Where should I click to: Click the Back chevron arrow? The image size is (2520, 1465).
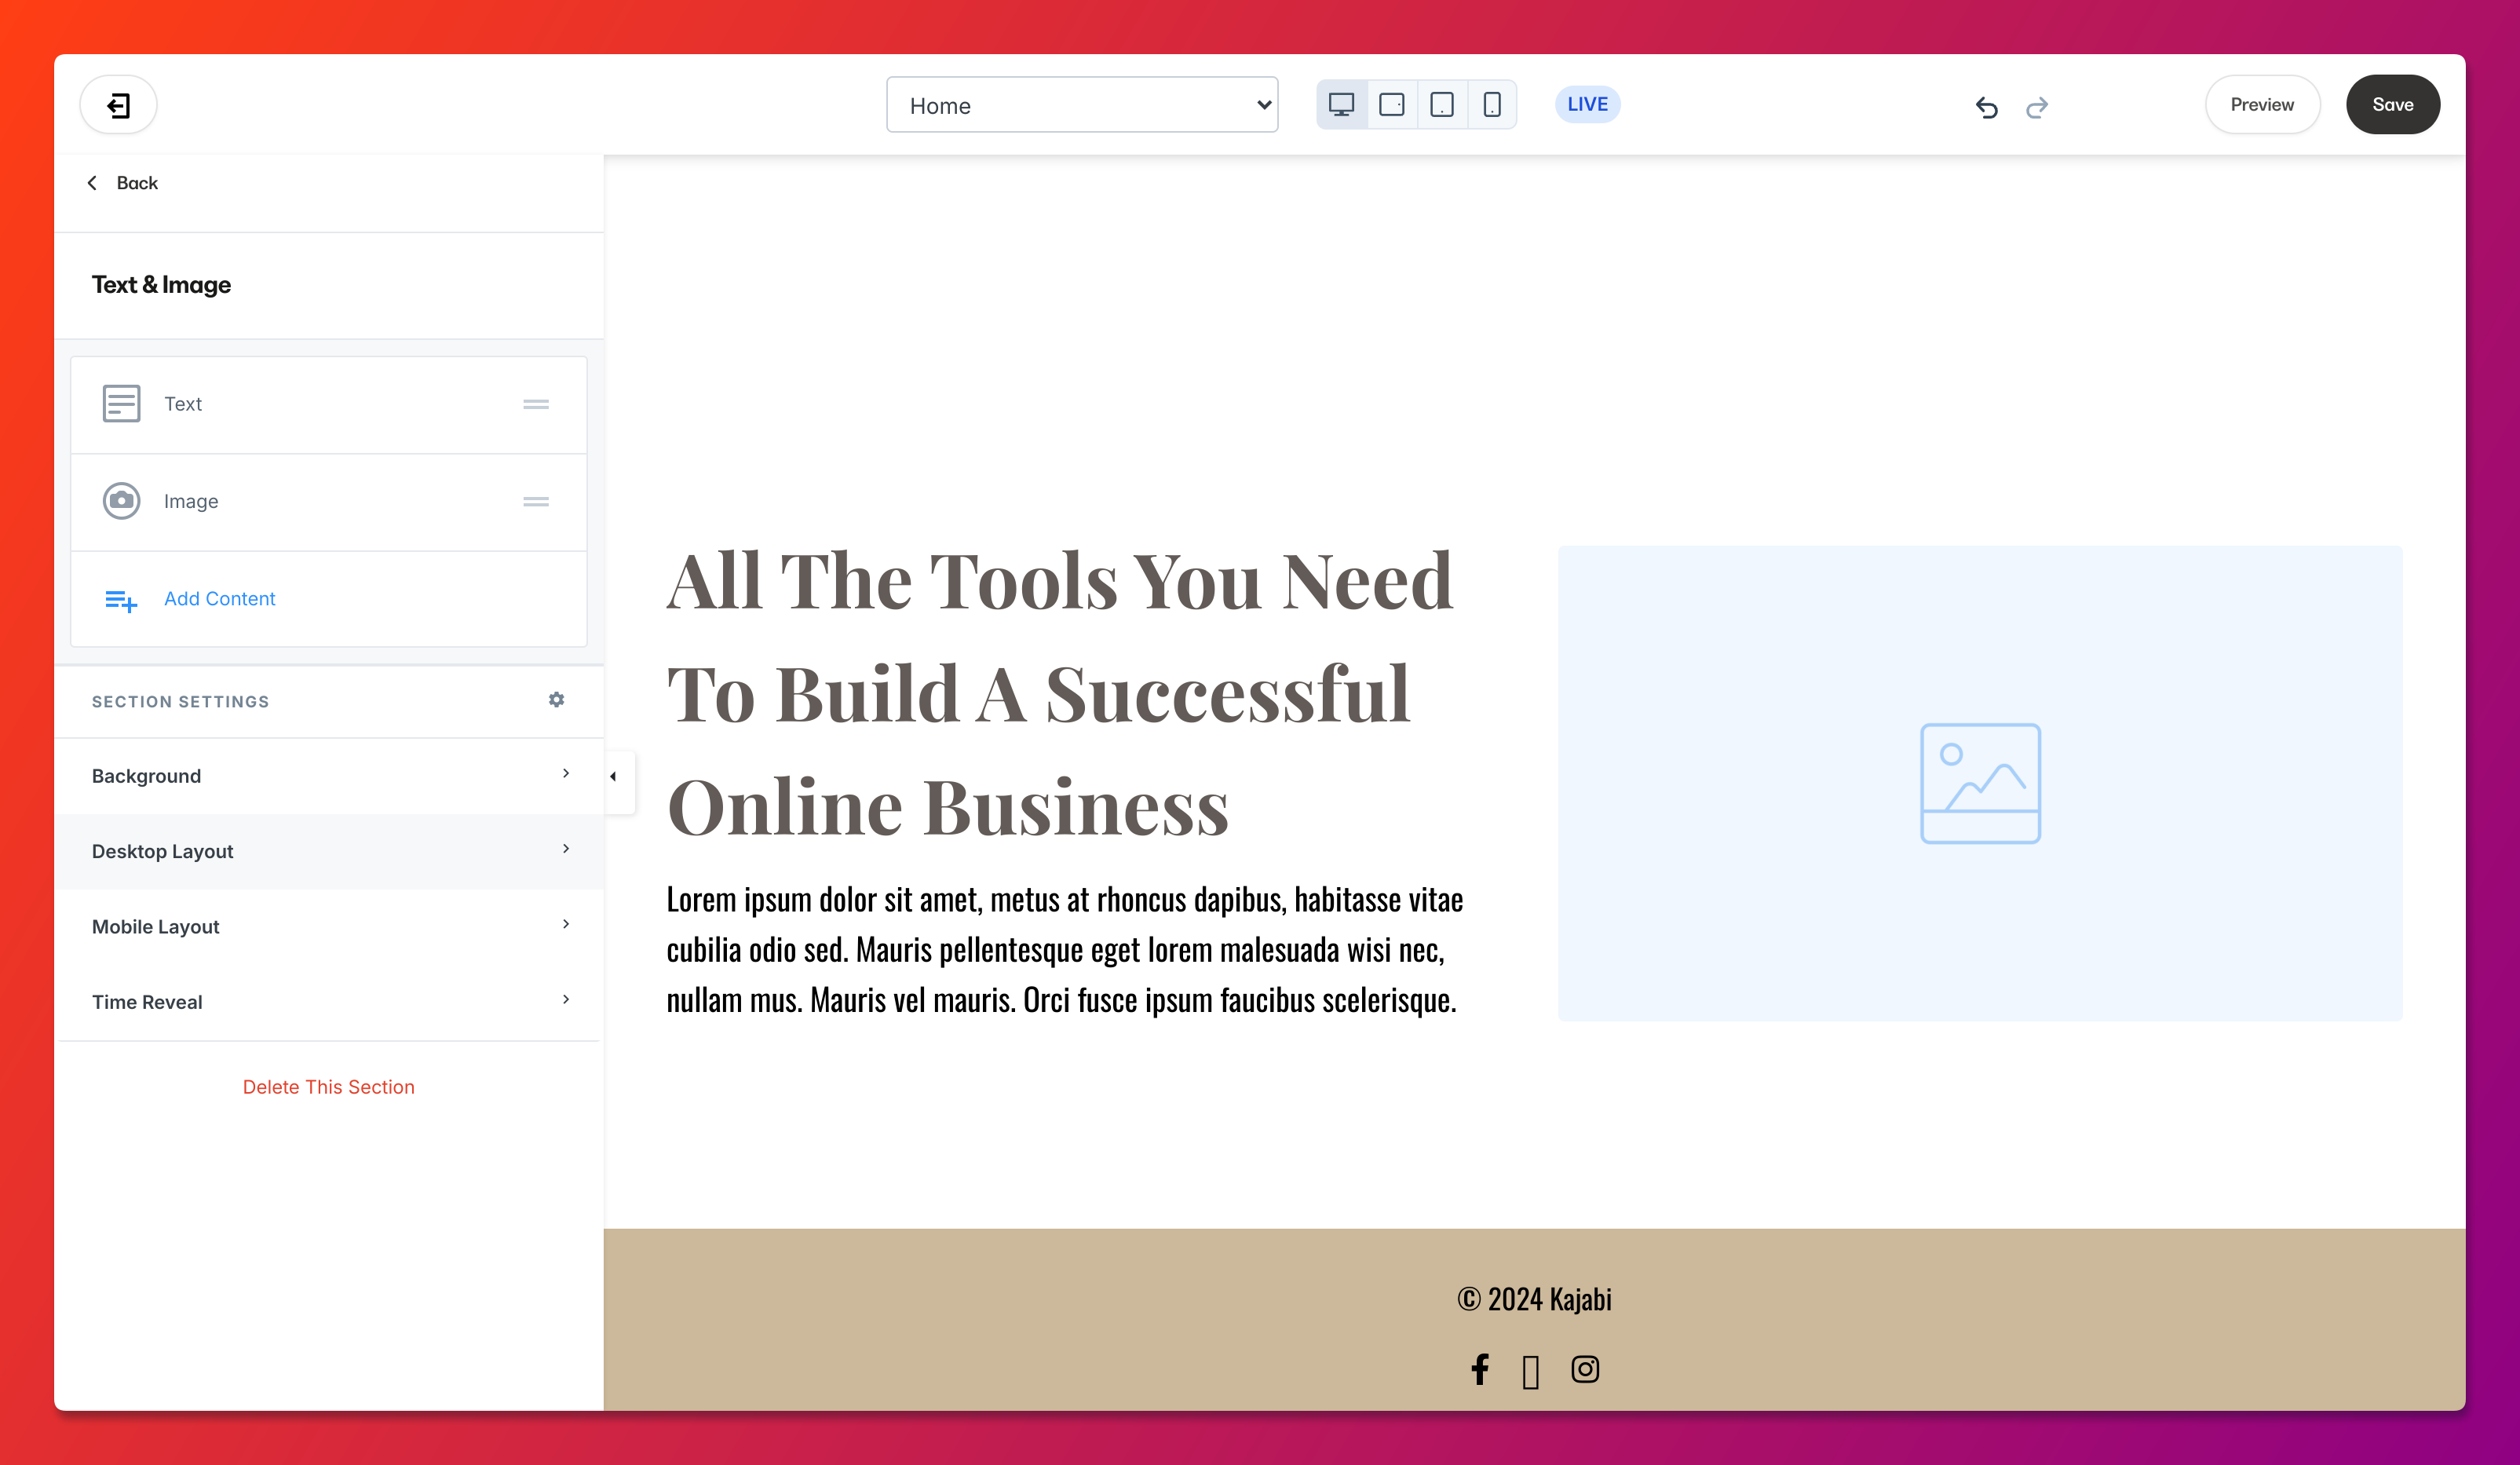pyautogui.click(x=92, y=183)
